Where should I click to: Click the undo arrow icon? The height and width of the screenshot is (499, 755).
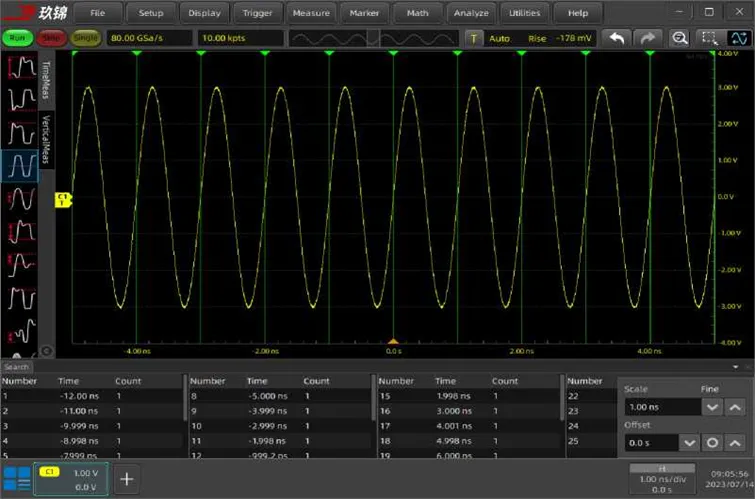[618, 38]
